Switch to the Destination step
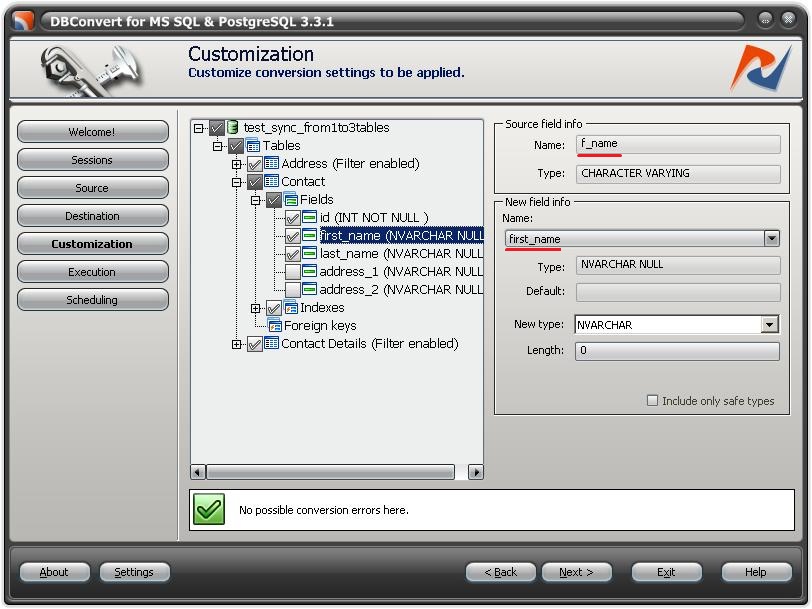 (x=92, y=215)
